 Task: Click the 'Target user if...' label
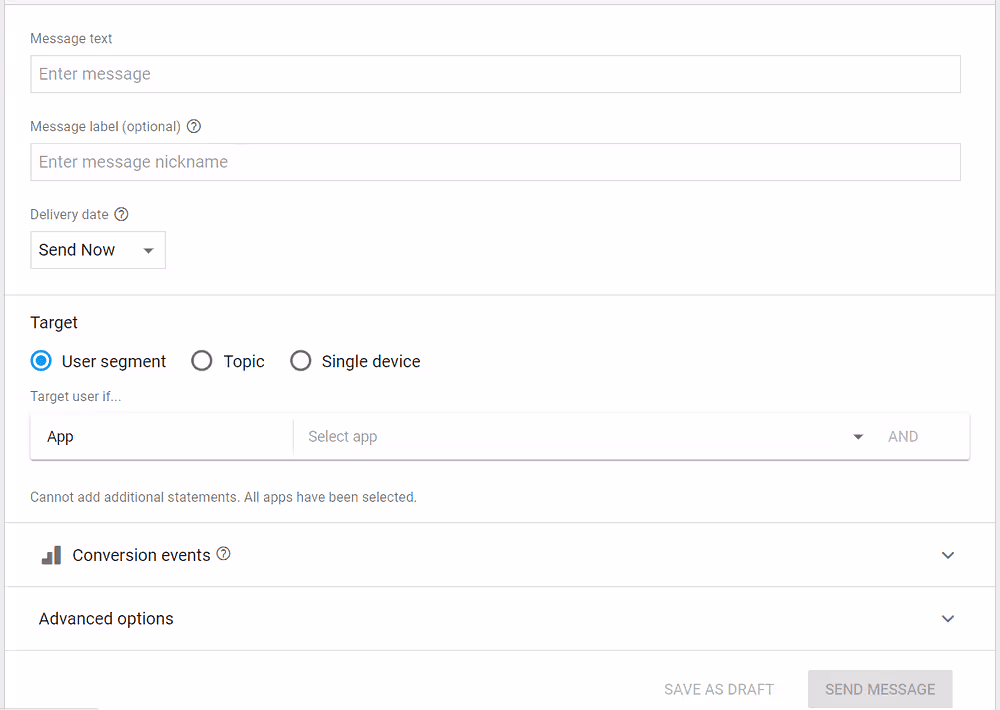point(75,396)
